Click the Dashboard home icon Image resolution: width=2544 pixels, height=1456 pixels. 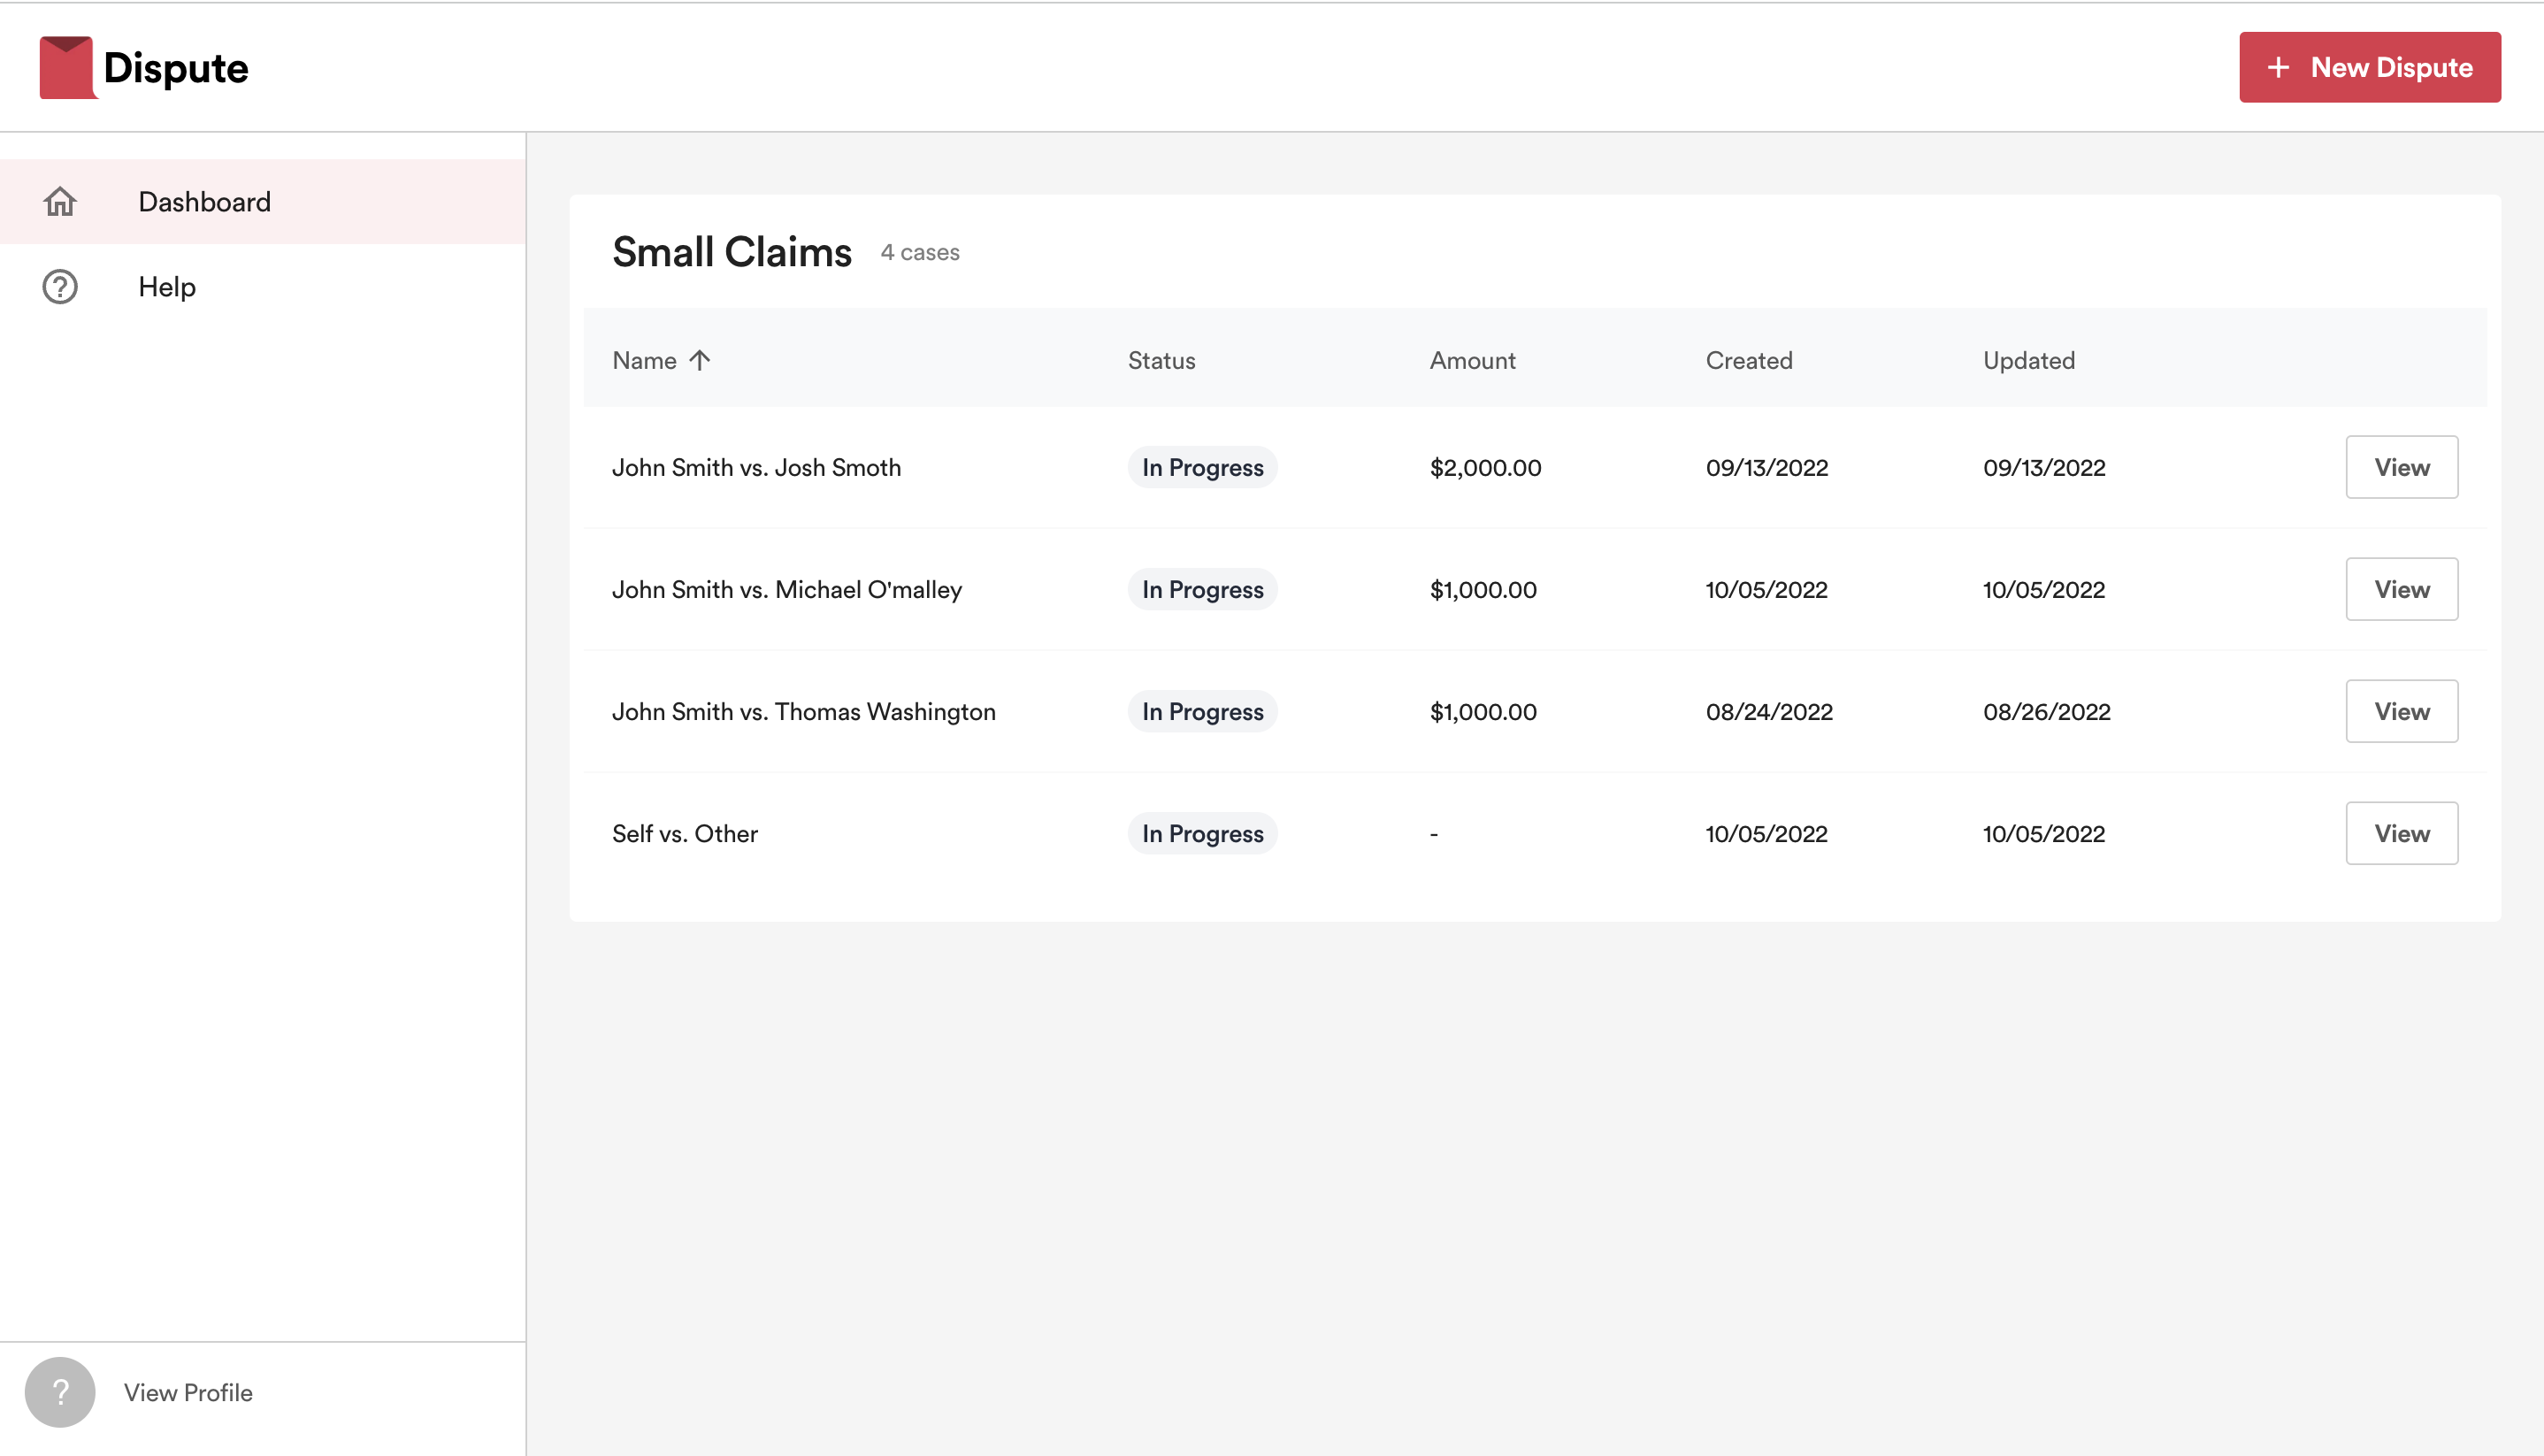60,202
